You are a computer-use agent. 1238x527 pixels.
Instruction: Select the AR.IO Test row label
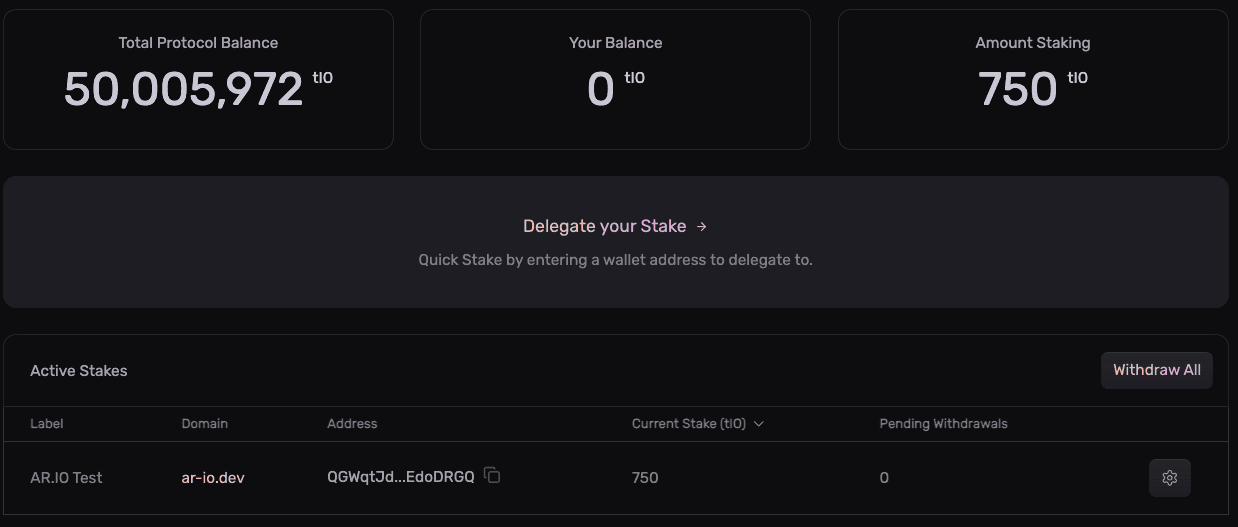click(66, 478)
